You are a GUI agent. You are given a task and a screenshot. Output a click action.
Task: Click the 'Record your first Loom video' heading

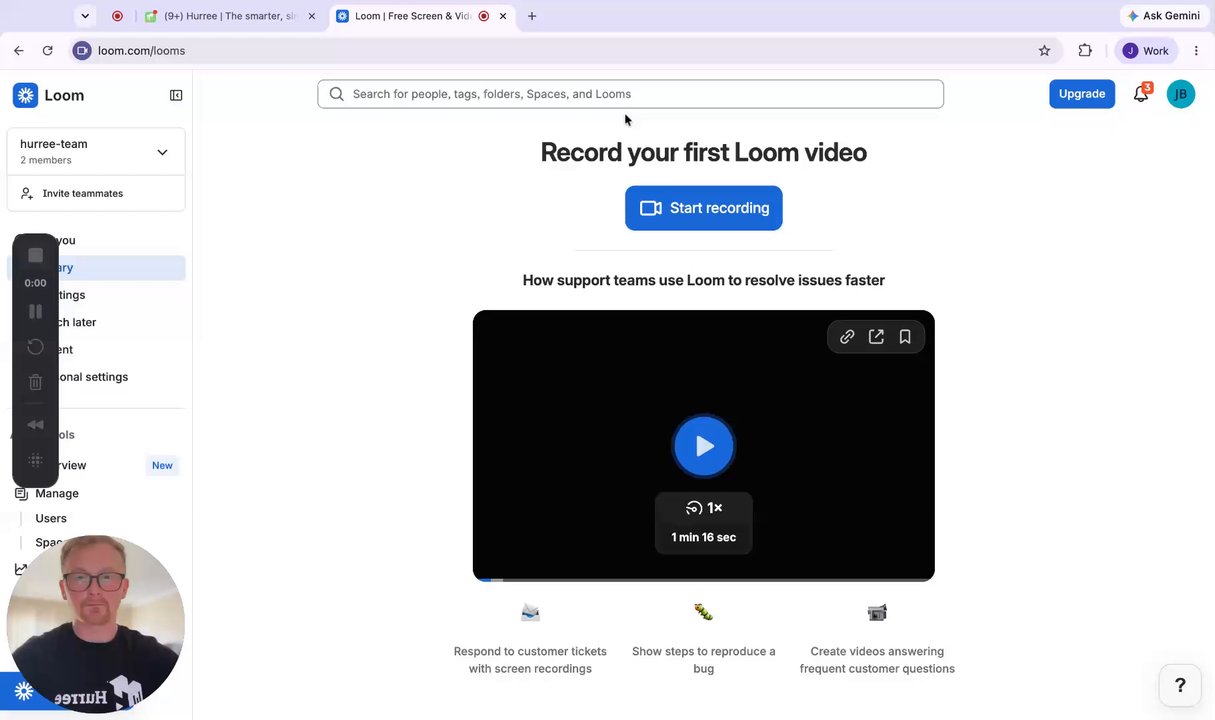tap(704, 152)
